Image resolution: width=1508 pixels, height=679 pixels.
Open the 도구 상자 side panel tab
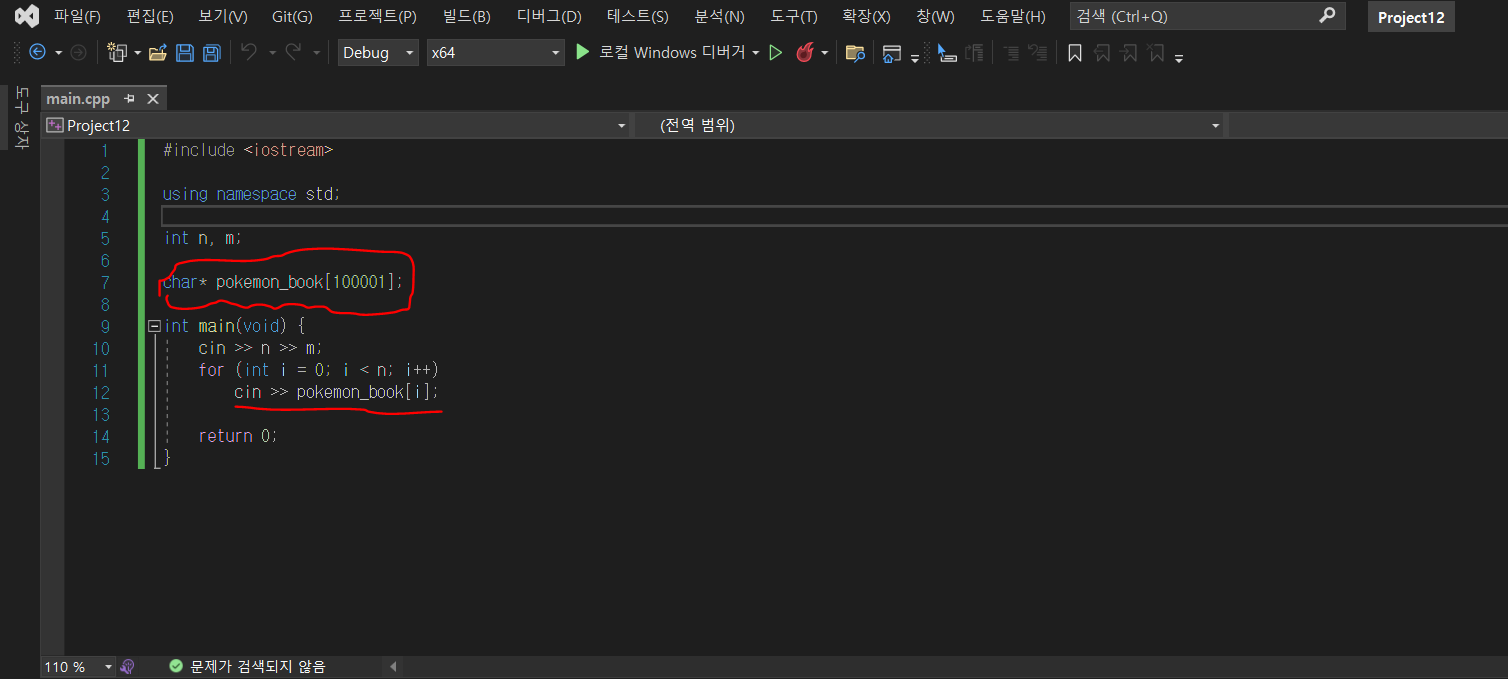[x=21, y=117]
